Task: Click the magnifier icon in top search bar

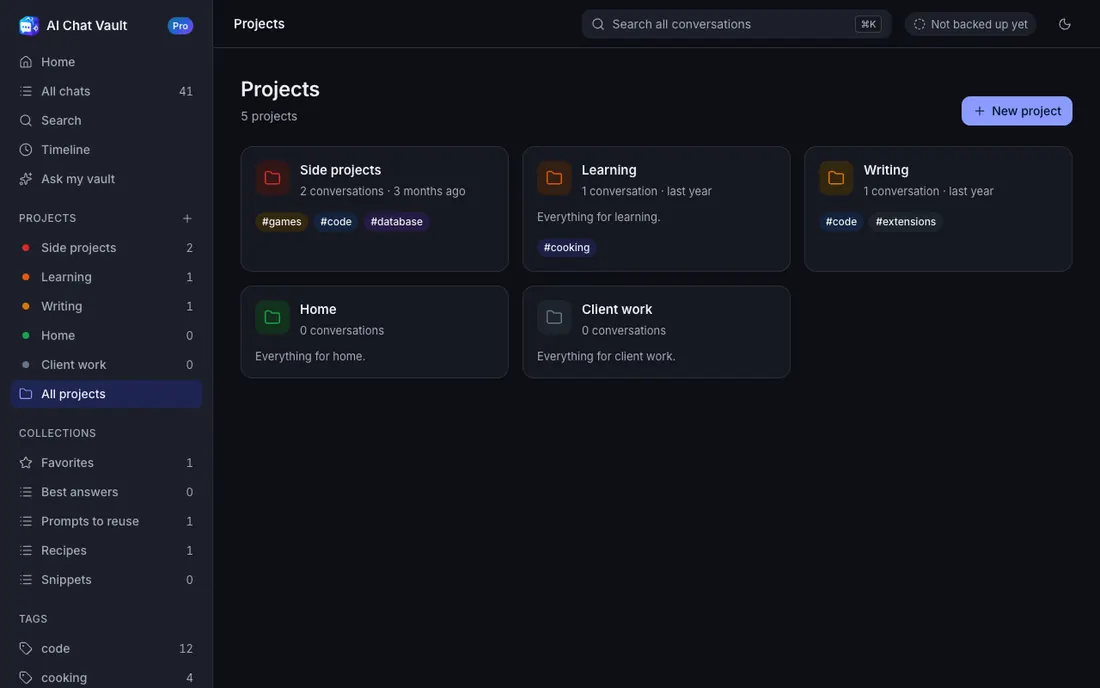Action: click(x=598, y=24)
